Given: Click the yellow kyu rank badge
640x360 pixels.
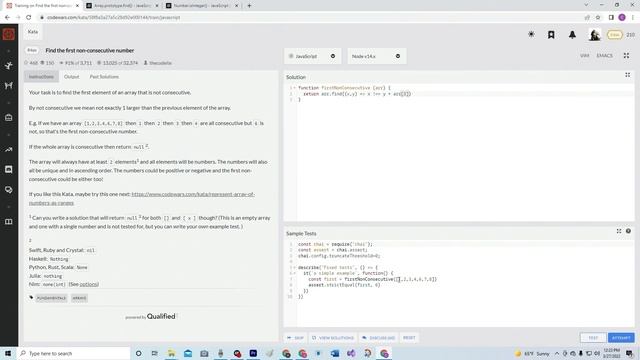Looking at the screenshot, I should pos(614,35).
